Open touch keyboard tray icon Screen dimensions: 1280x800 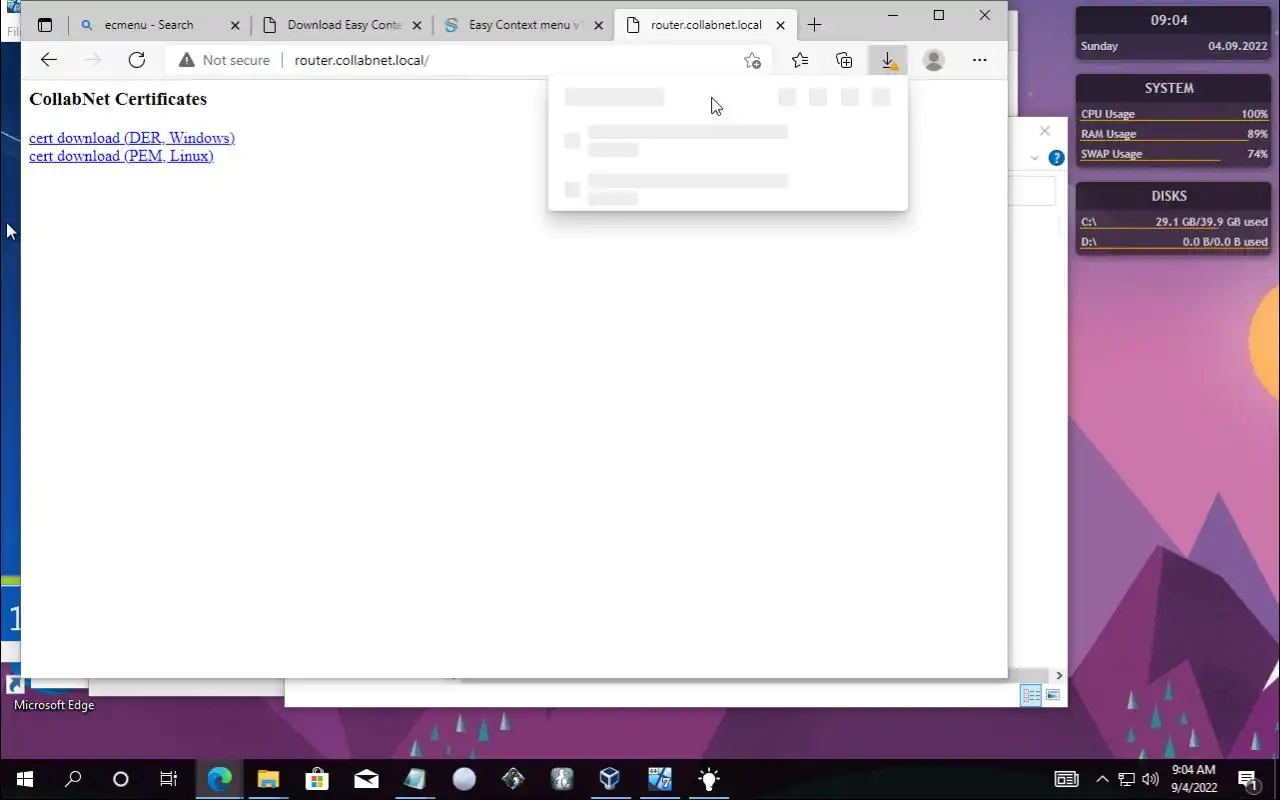point(1067,779)
